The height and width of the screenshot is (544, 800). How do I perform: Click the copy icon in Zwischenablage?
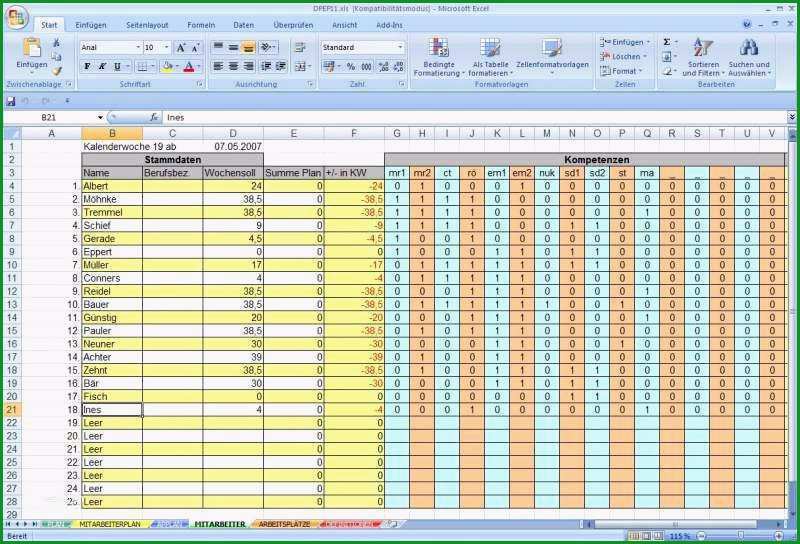56,57
